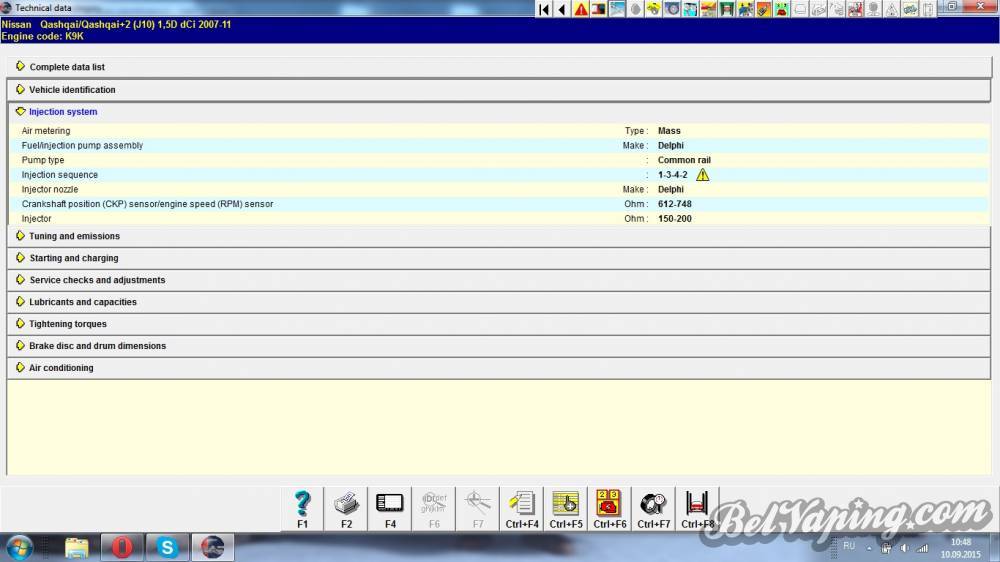Click the orange key programming toolbar icon
Image resolution: width=1000 pixels, height=562 pixels.
coord(763,9)
